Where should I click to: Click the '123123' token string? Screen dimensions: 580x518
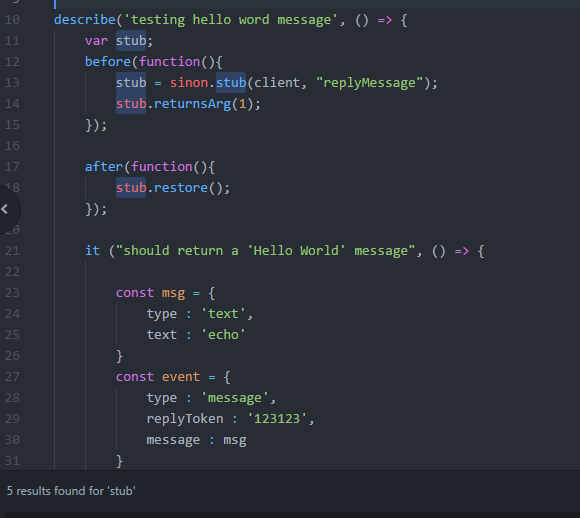pos(277,418)
